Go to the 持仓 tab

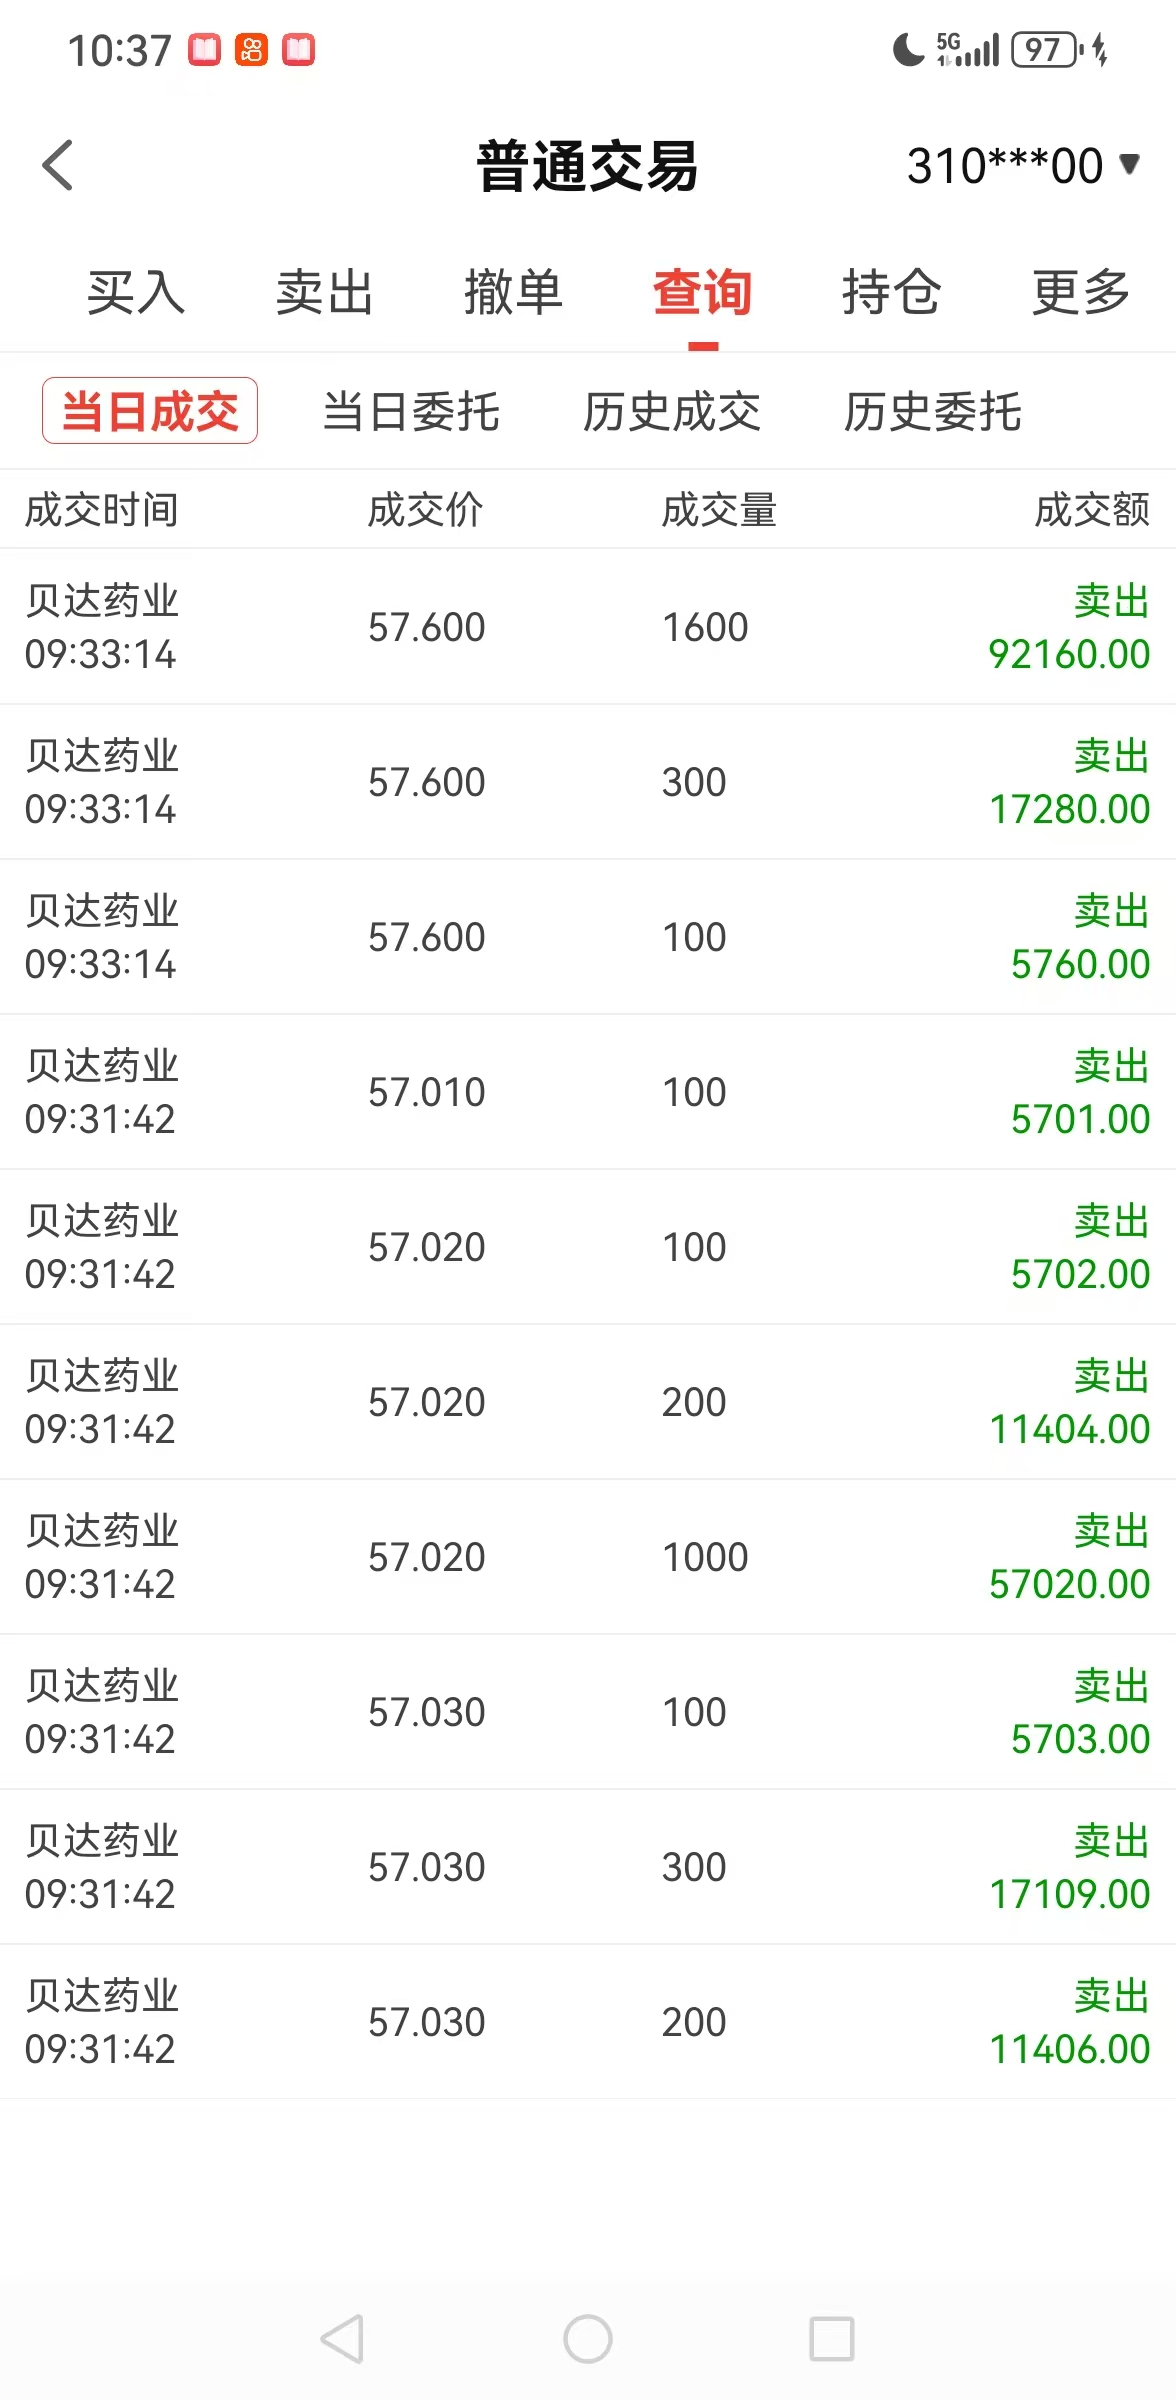pyautogui.click(x=892, y=293)
